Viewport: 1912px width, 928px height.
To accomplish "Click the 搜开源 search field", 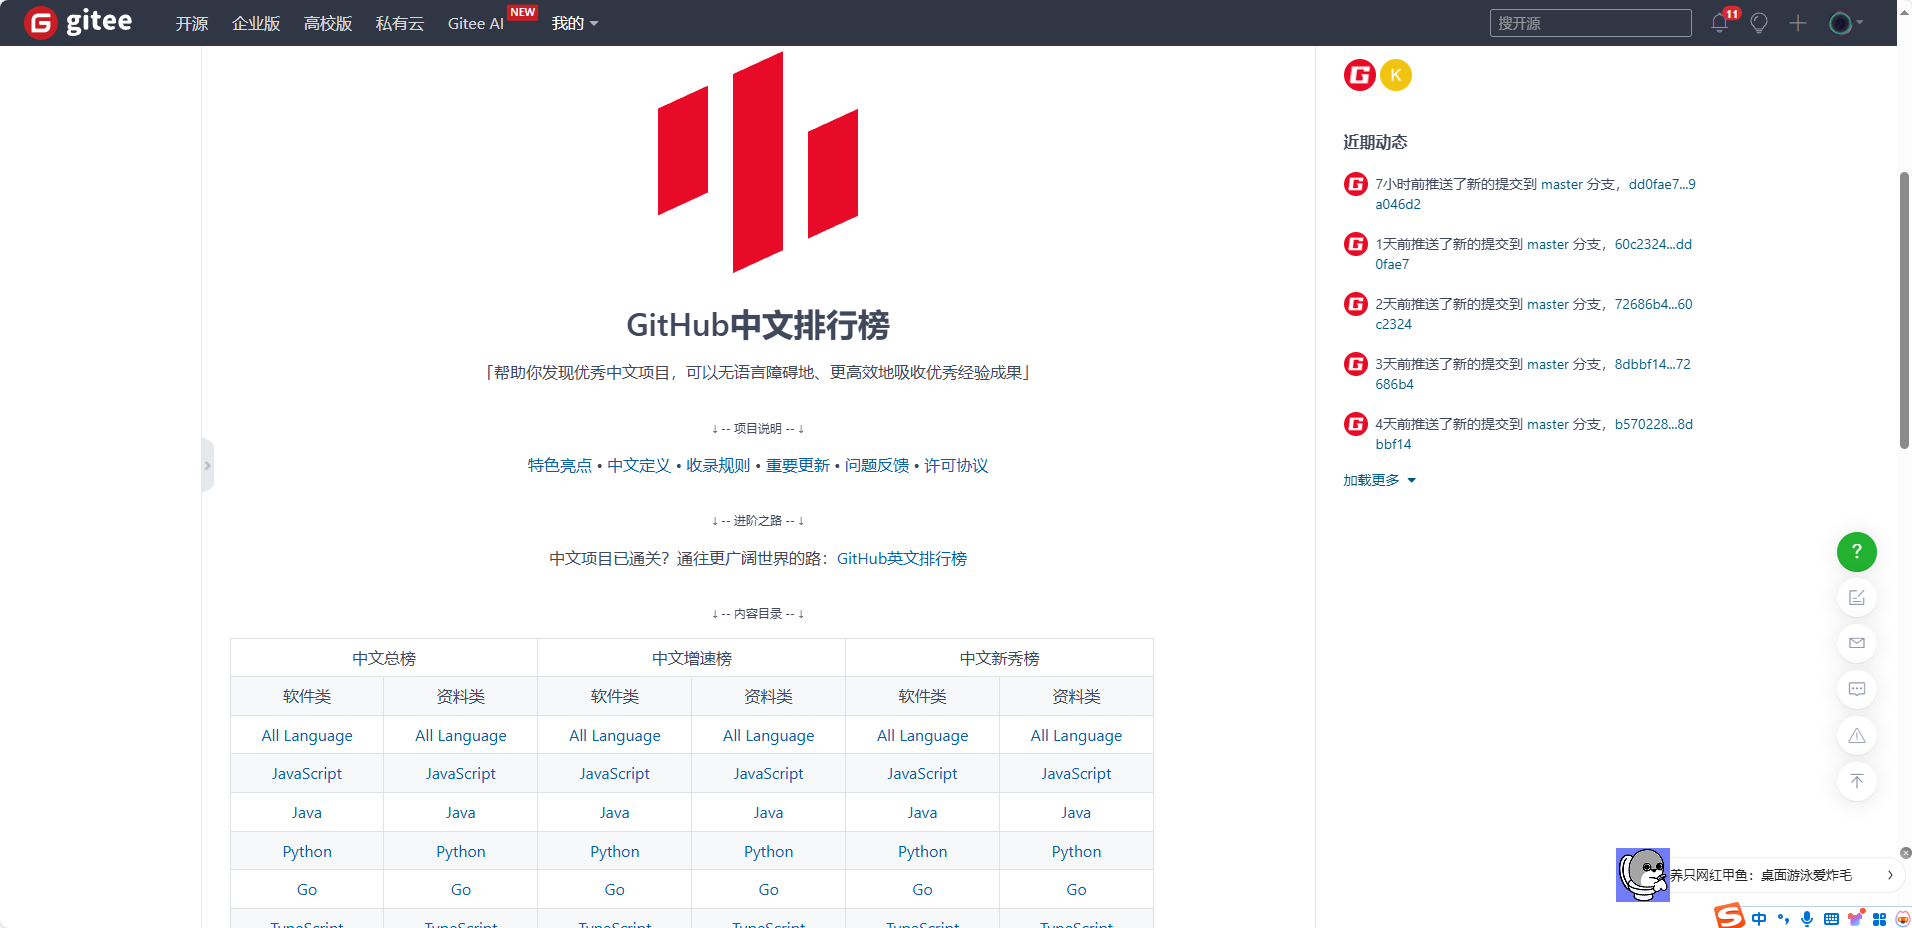I will click(x=1590, y=23).
